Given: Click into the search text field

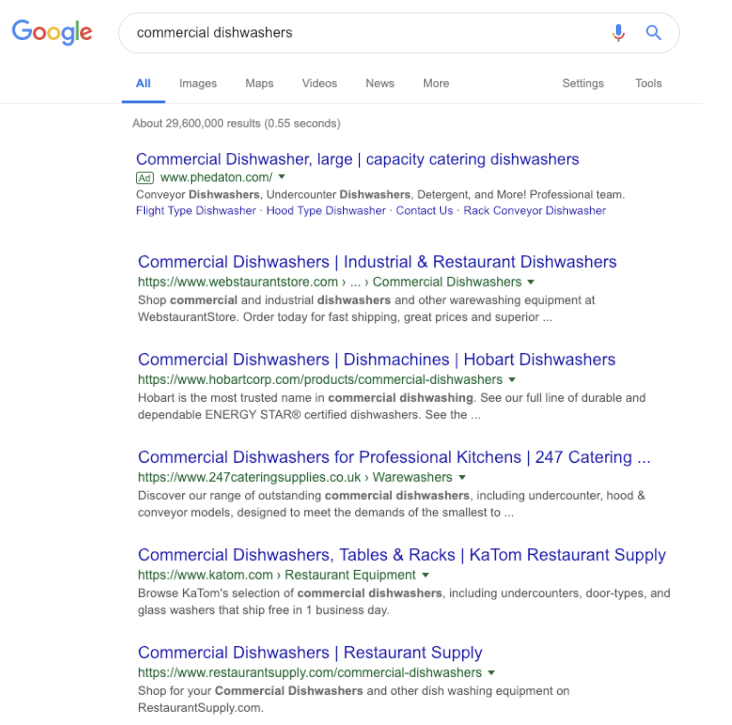Looking at the screenshot, I should [x=360, y=33].
